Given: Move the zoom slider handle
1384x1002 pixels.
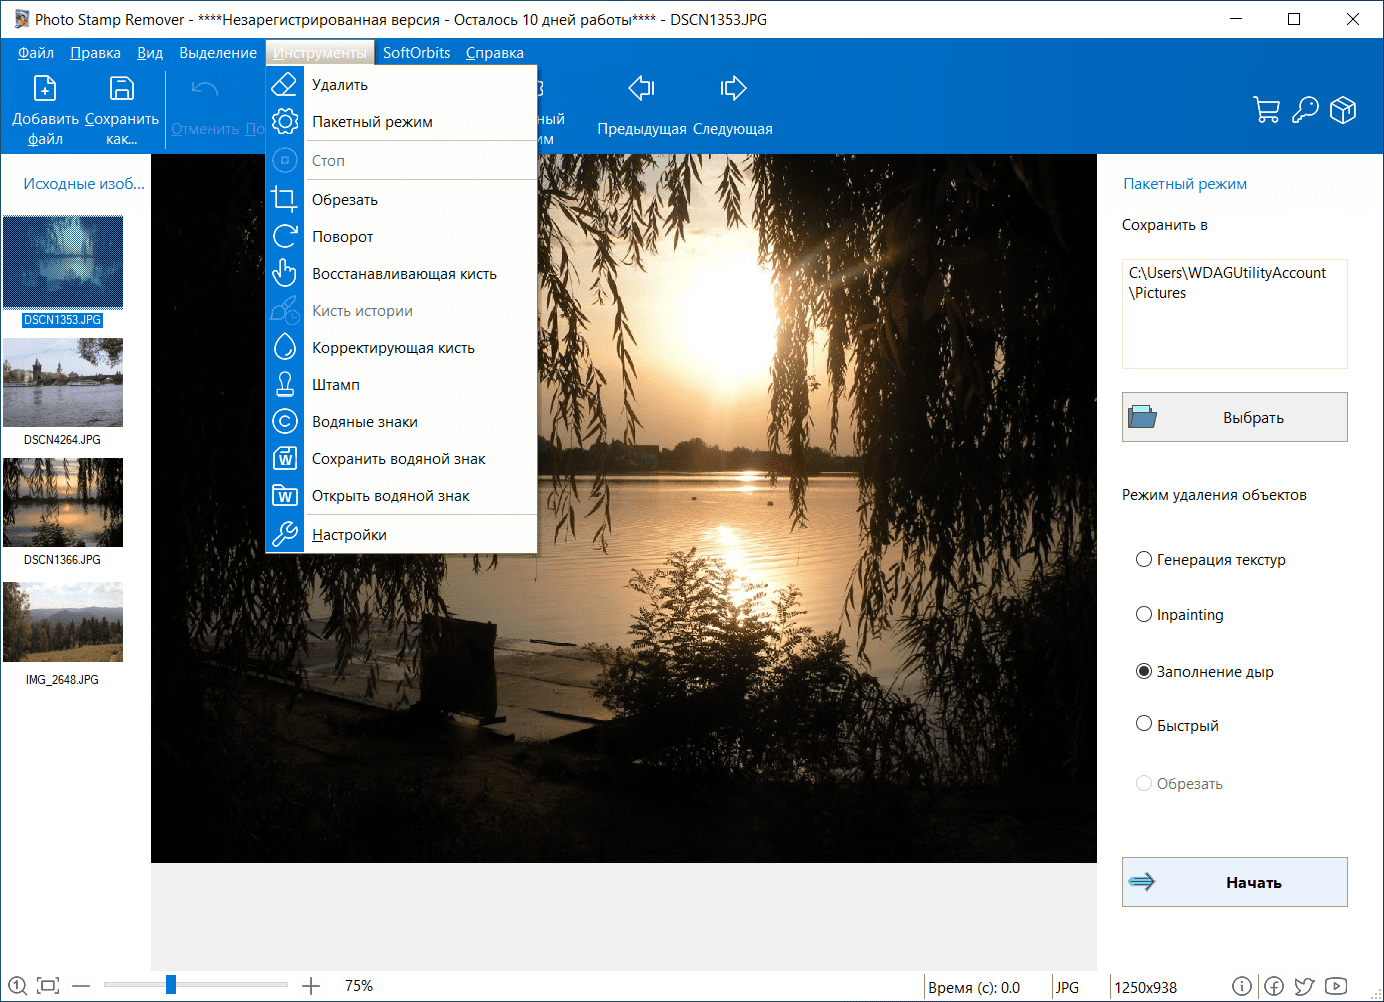Looking at the screenshot, I should click(x=171, y=985).
